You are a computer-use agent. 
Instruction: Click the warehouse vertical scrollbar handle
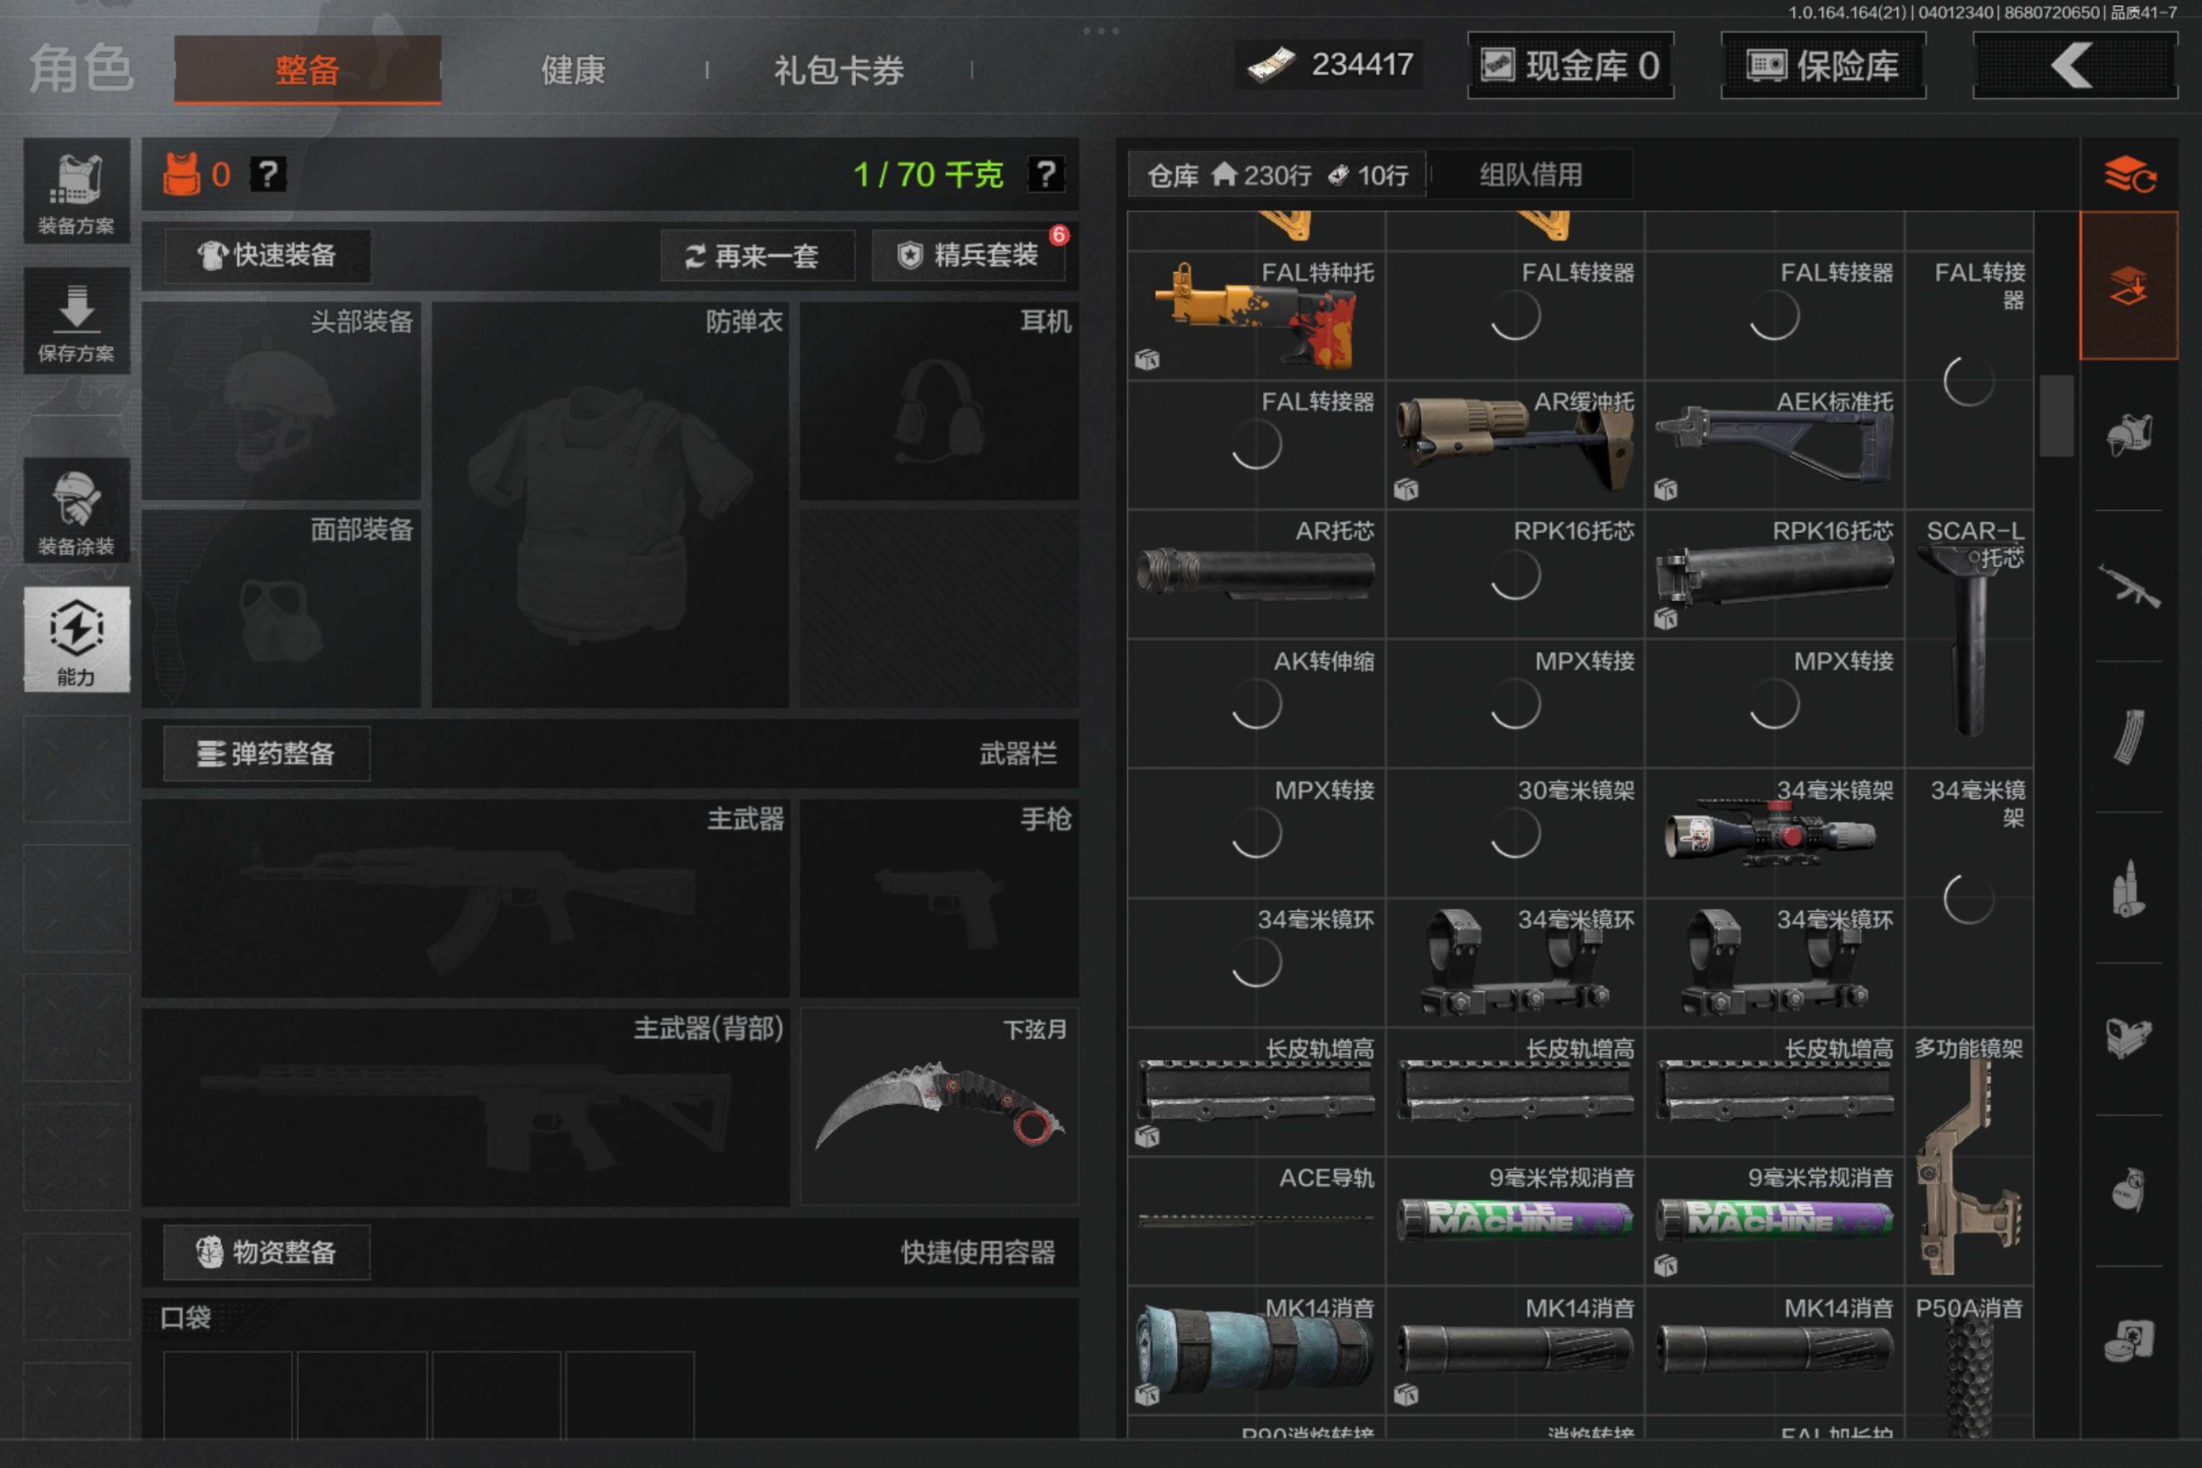tap(2055, 415)
